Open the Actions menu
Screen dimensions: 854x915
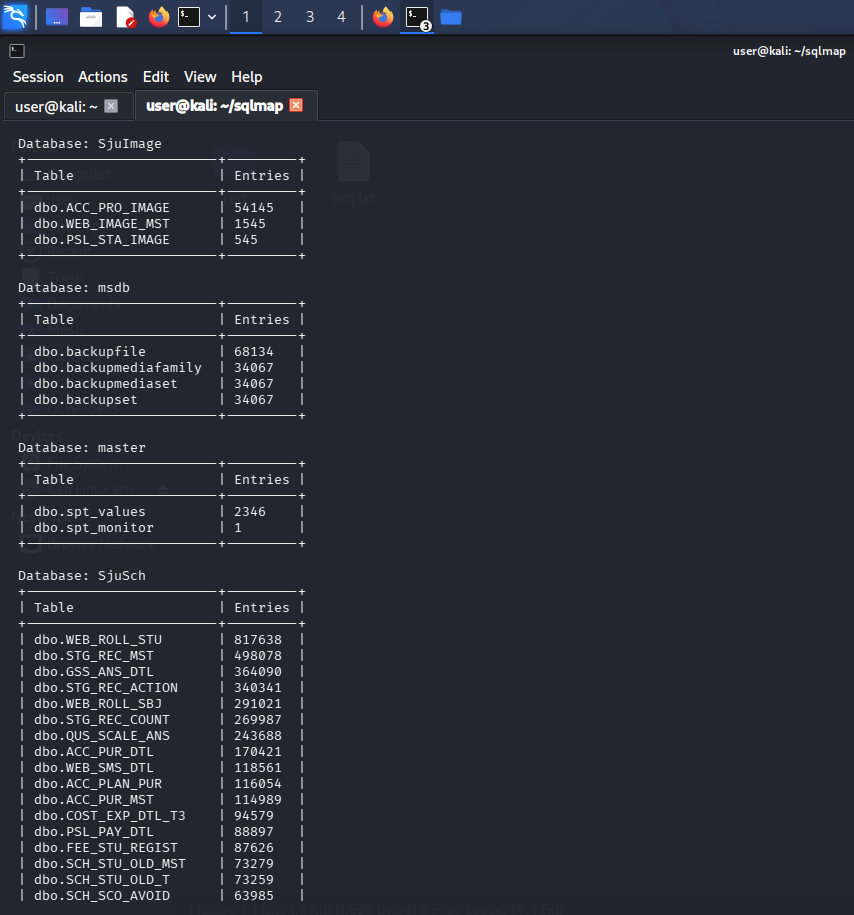[103, 77]
